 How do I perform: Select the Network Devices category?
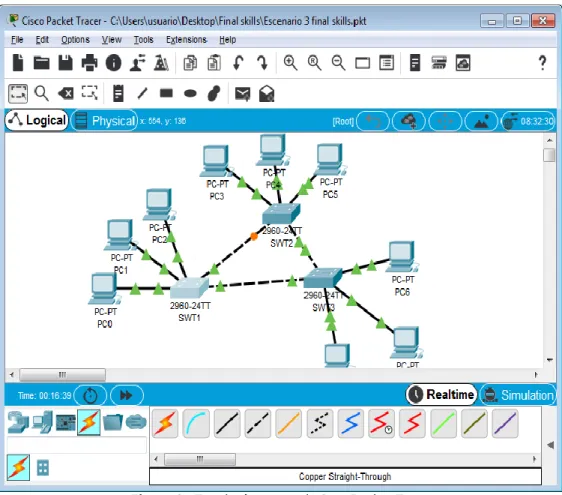(x=18, y=422)
